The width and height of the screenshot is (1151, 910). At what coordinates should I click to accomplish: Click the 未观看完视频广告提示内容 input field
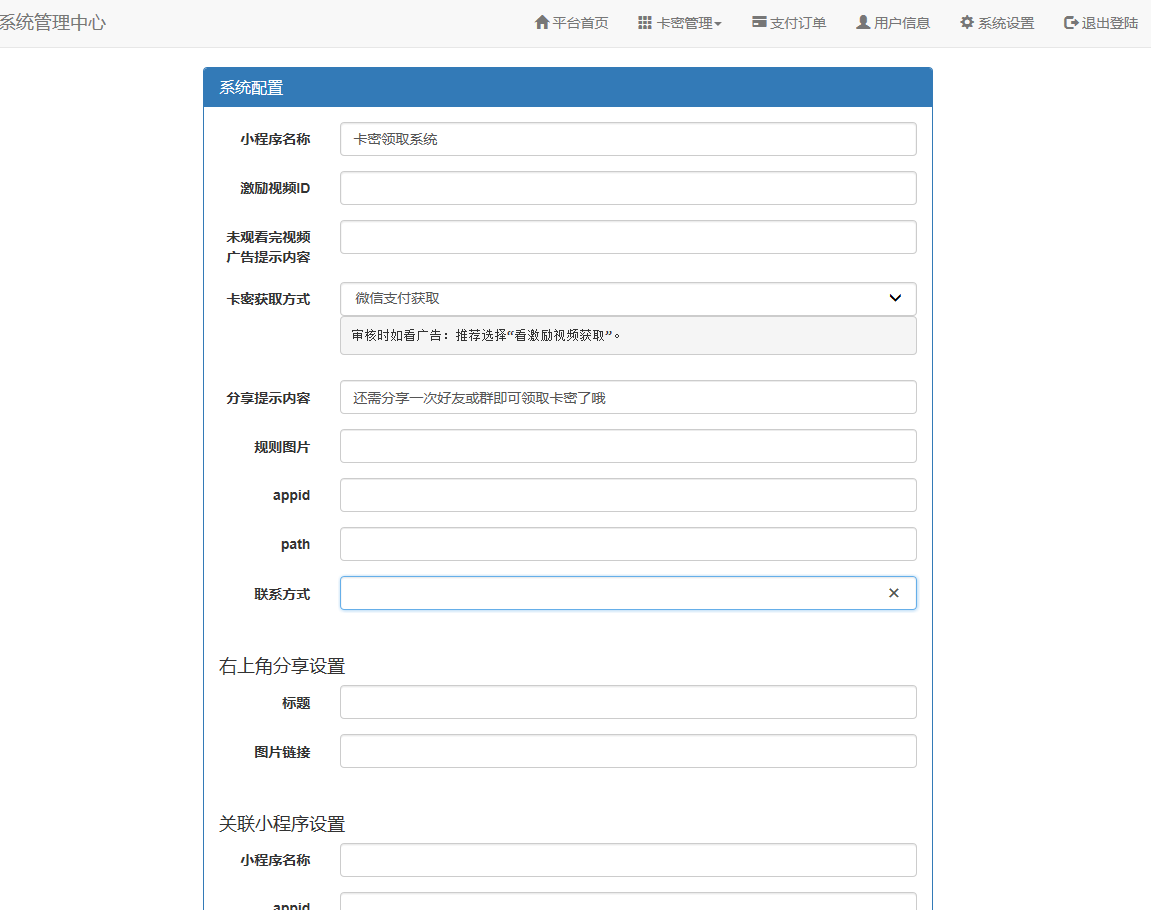(x=628, y=237)
